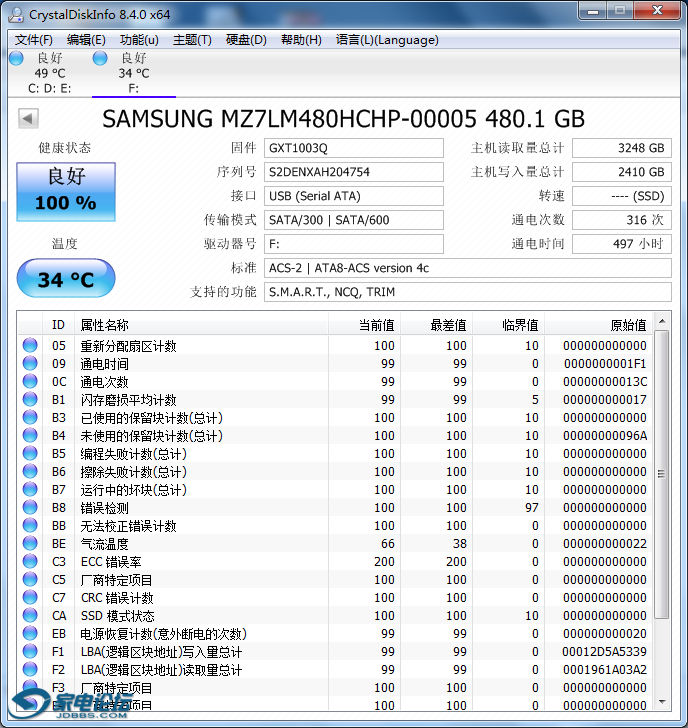Click the scroll up arrow of attribute list
Image resolution: width=688 pixels, height=728 pixels.
pyautogui.click(x=662, y=321)
